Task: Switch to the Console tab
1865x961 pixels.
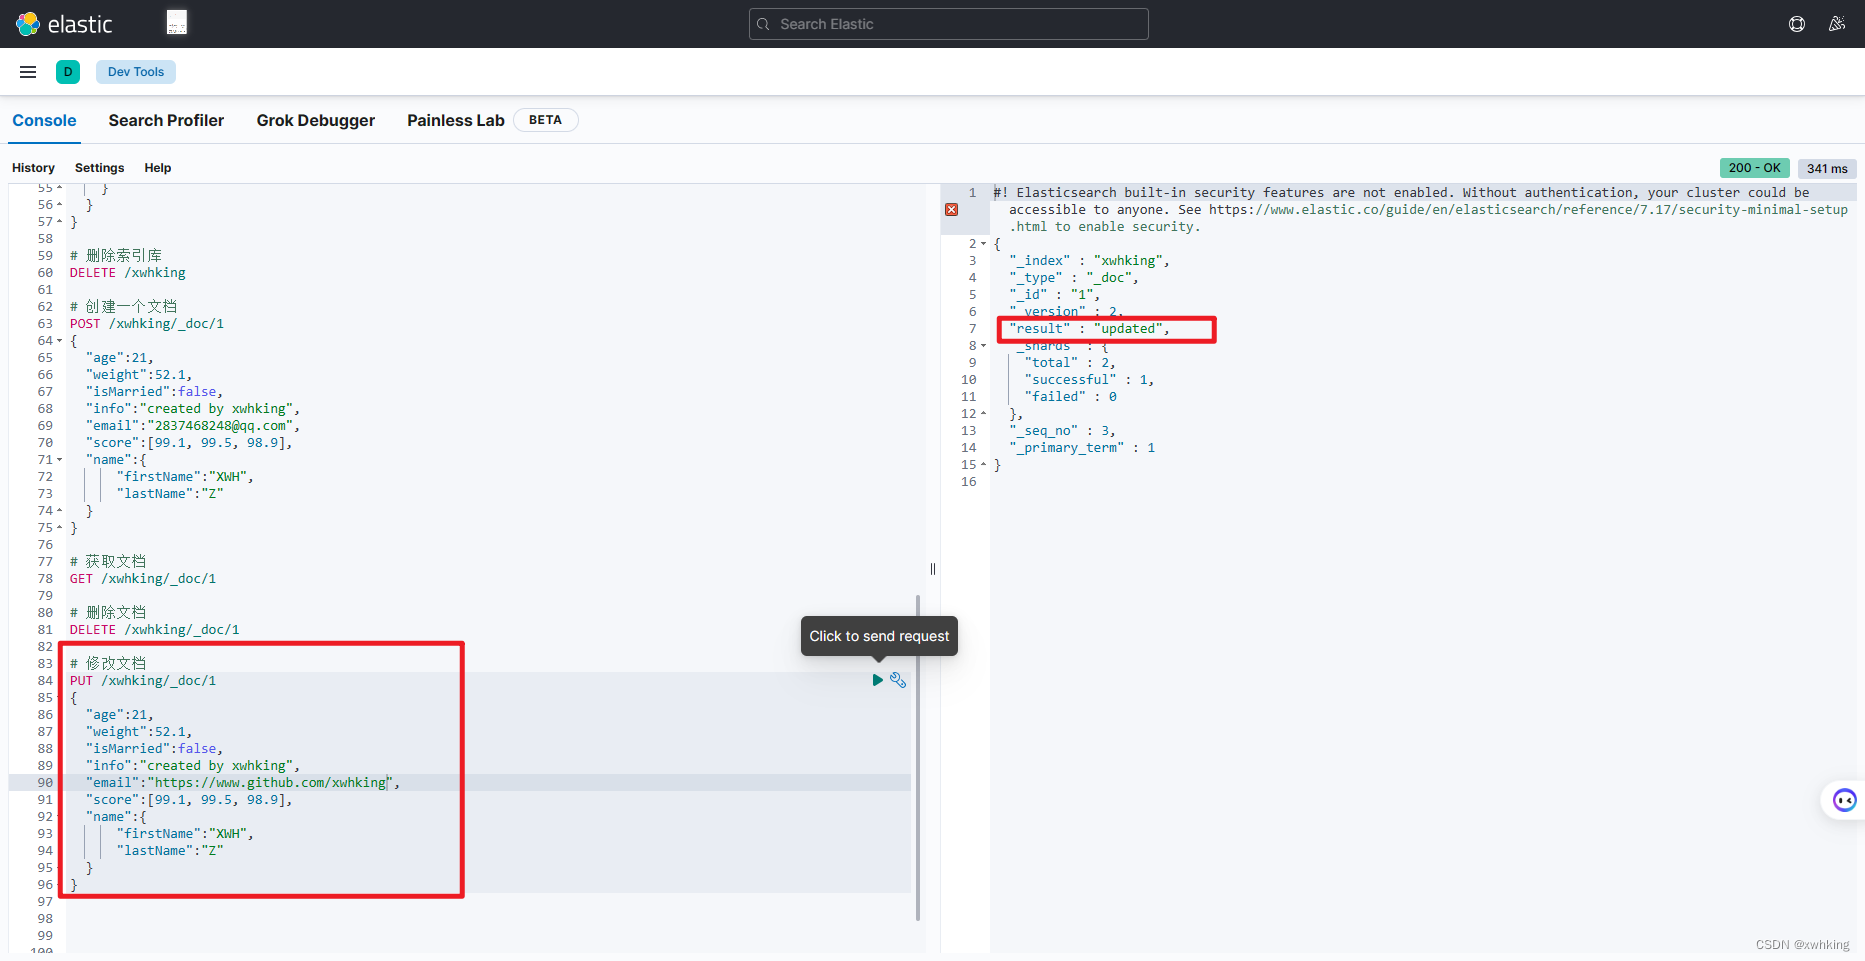Action: 44,120
